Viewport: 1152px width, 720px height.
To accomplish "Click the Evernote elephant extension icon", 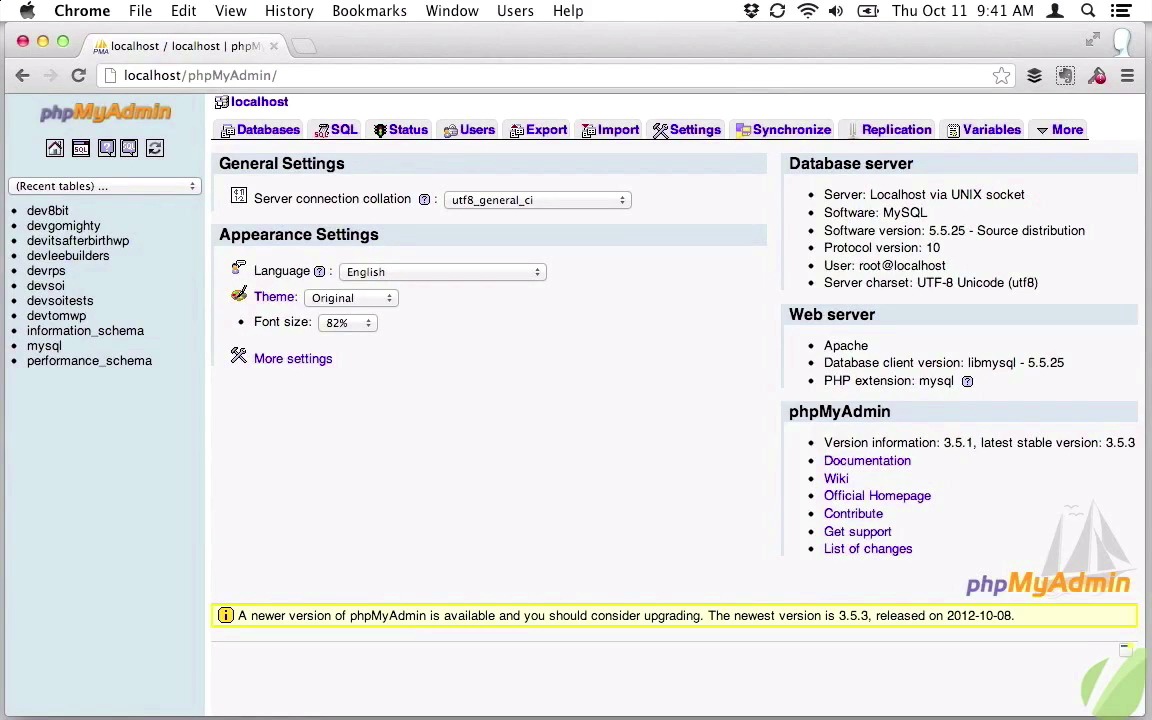I will (1065, 76).
